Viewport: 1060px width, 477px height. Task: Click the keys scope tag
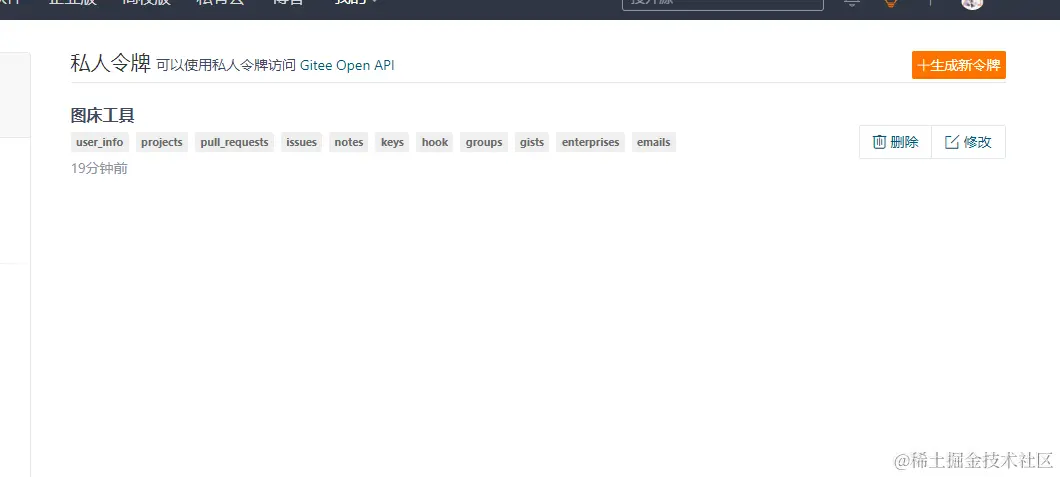392,142
